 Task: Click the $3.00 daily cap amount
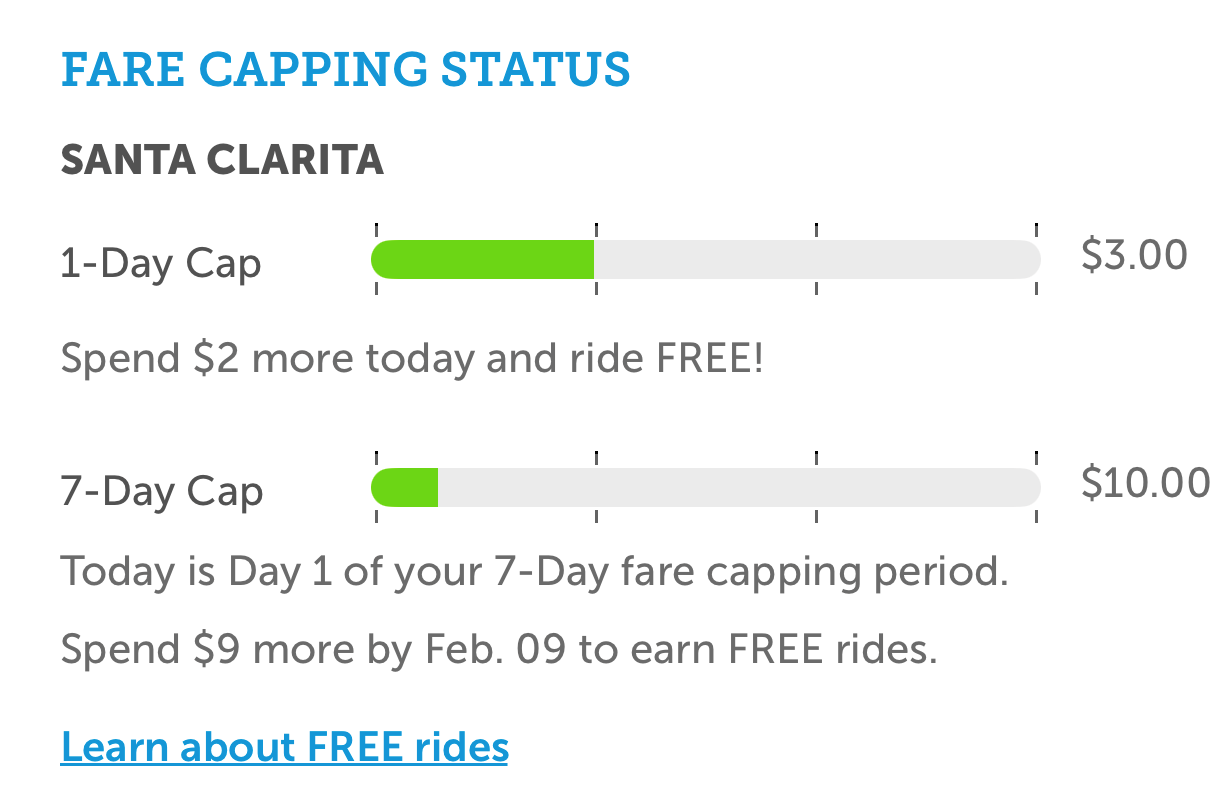coord(1134,255)
